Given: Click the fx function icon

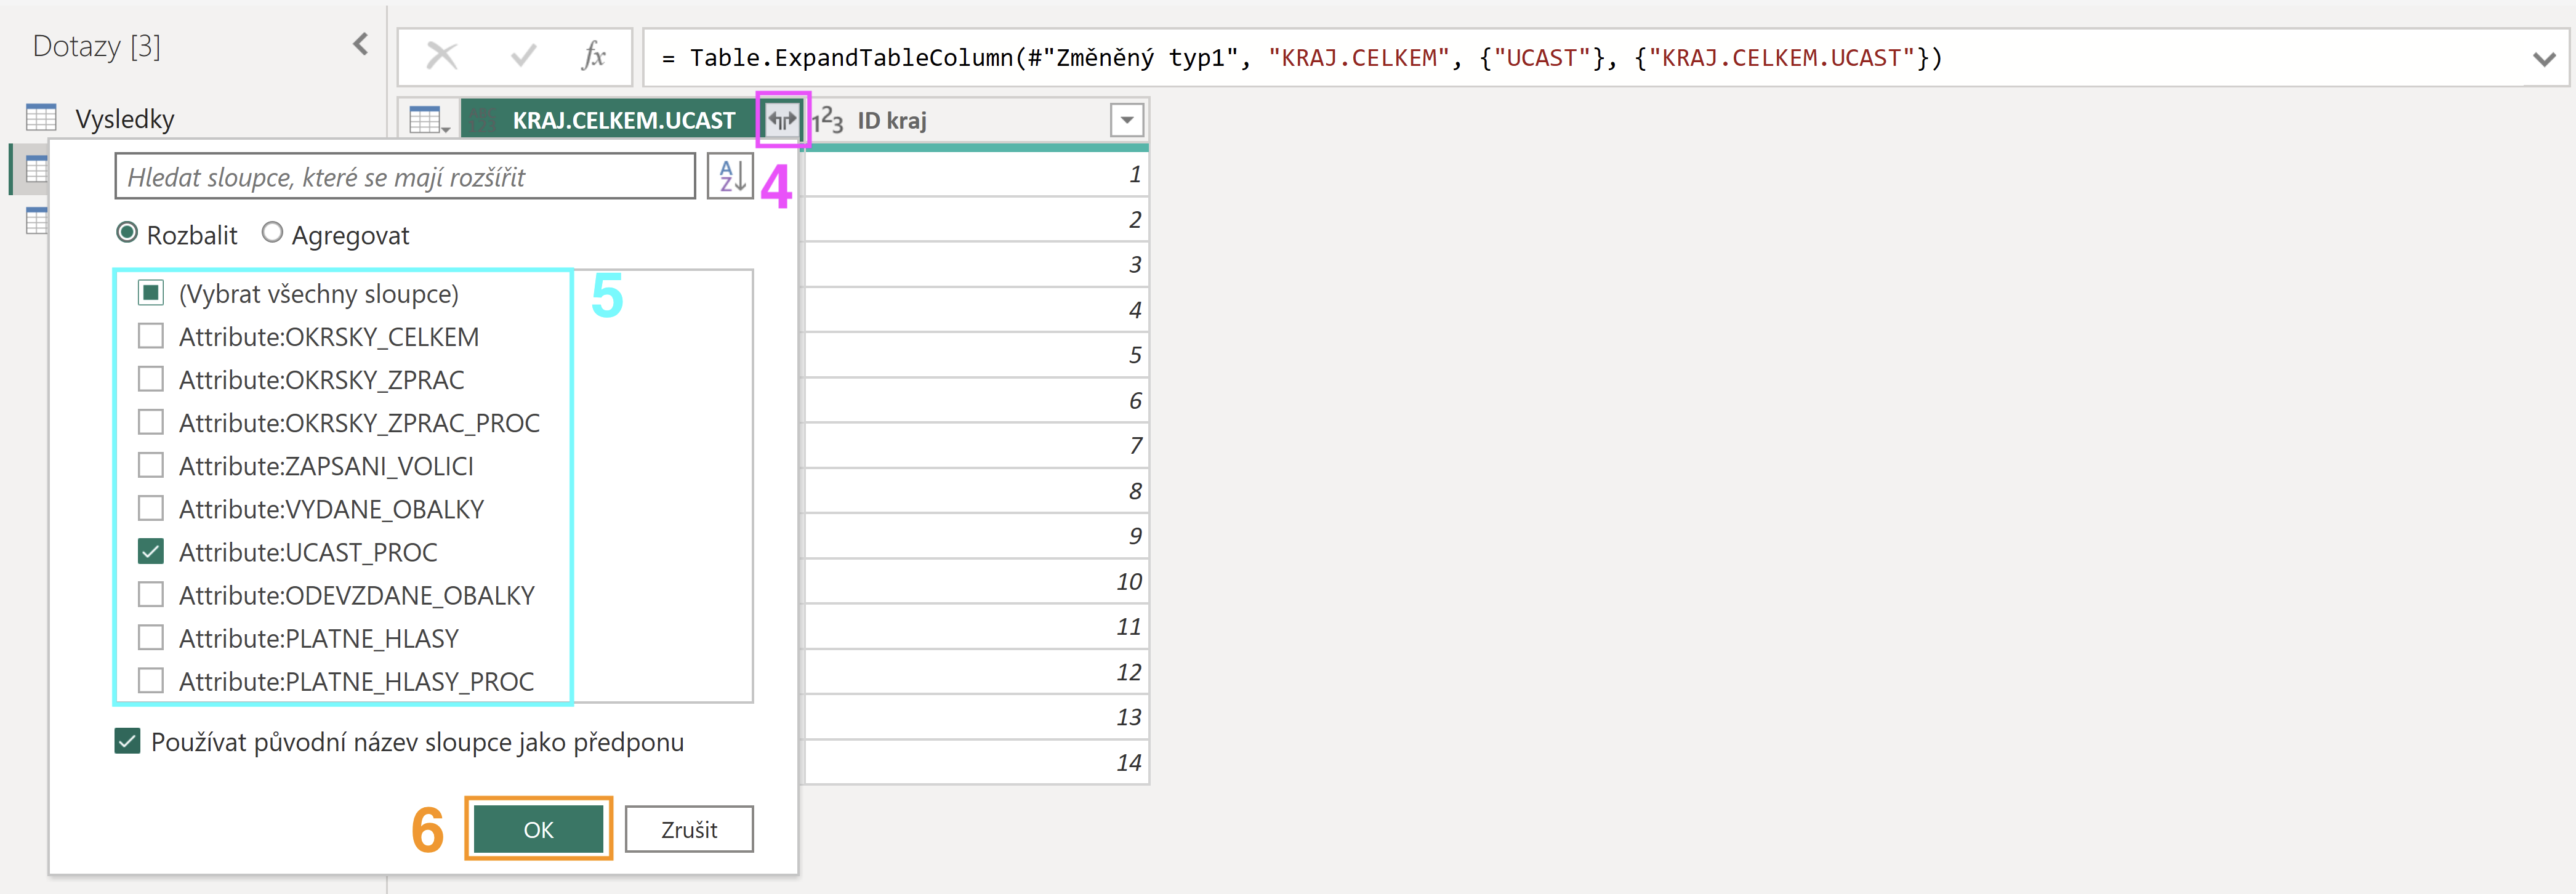Looking at the screenshot, I should (594, 56).
